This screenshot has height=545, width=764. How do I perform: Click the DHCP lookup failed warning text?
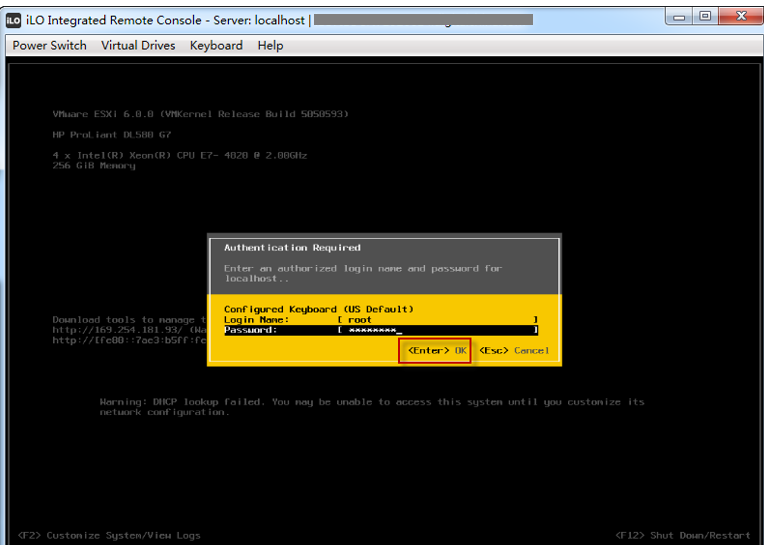coord(372,407)
